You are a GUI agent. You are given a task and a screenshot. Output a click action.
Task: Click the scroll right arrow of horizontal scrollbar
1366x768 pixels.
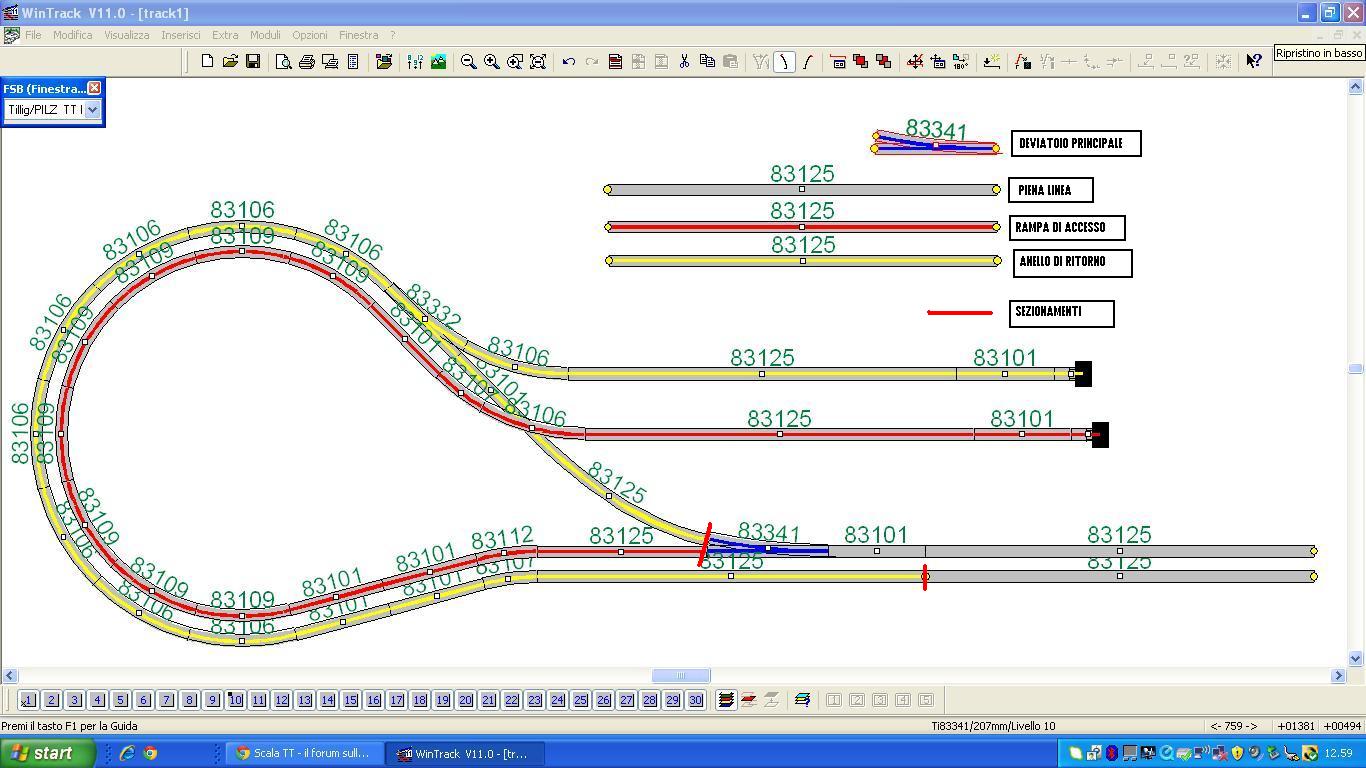click(x=1338, y=676)
